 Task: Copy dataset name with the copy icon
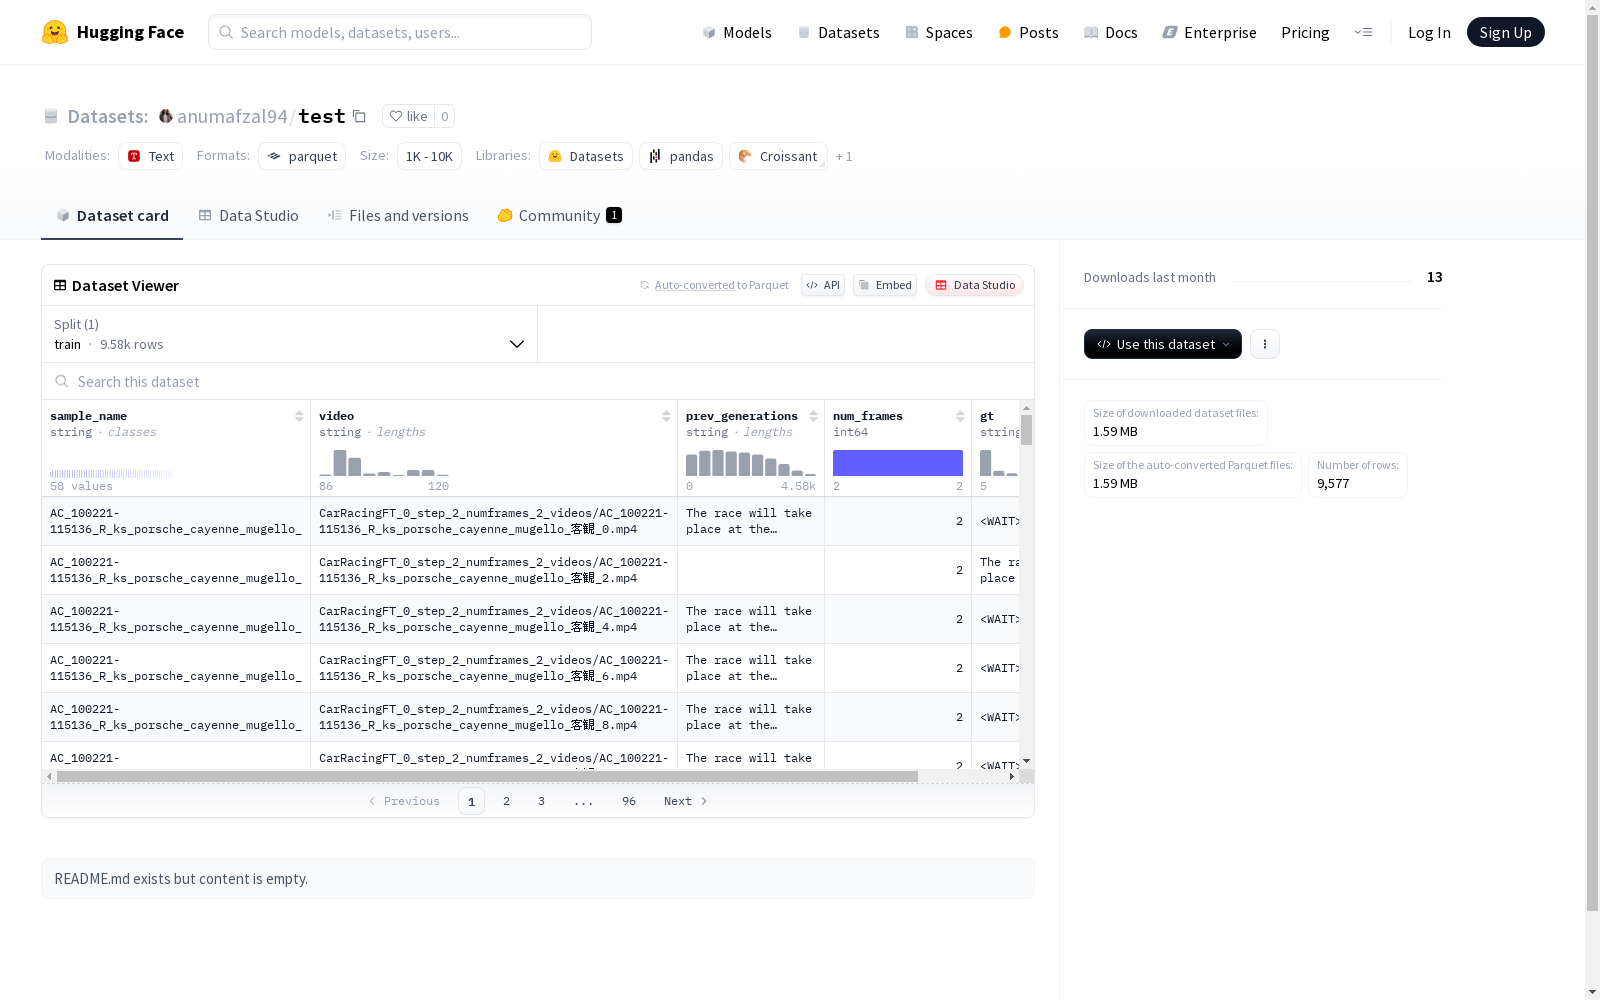tap(359, 116)
